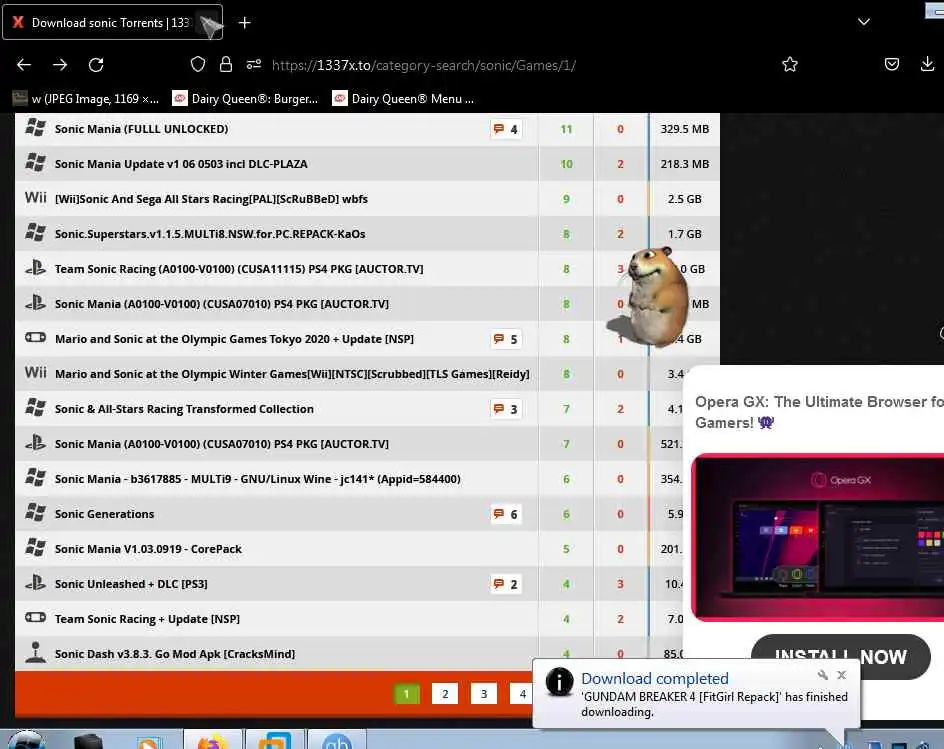Click the Windows Start orb

coord(25,741)
